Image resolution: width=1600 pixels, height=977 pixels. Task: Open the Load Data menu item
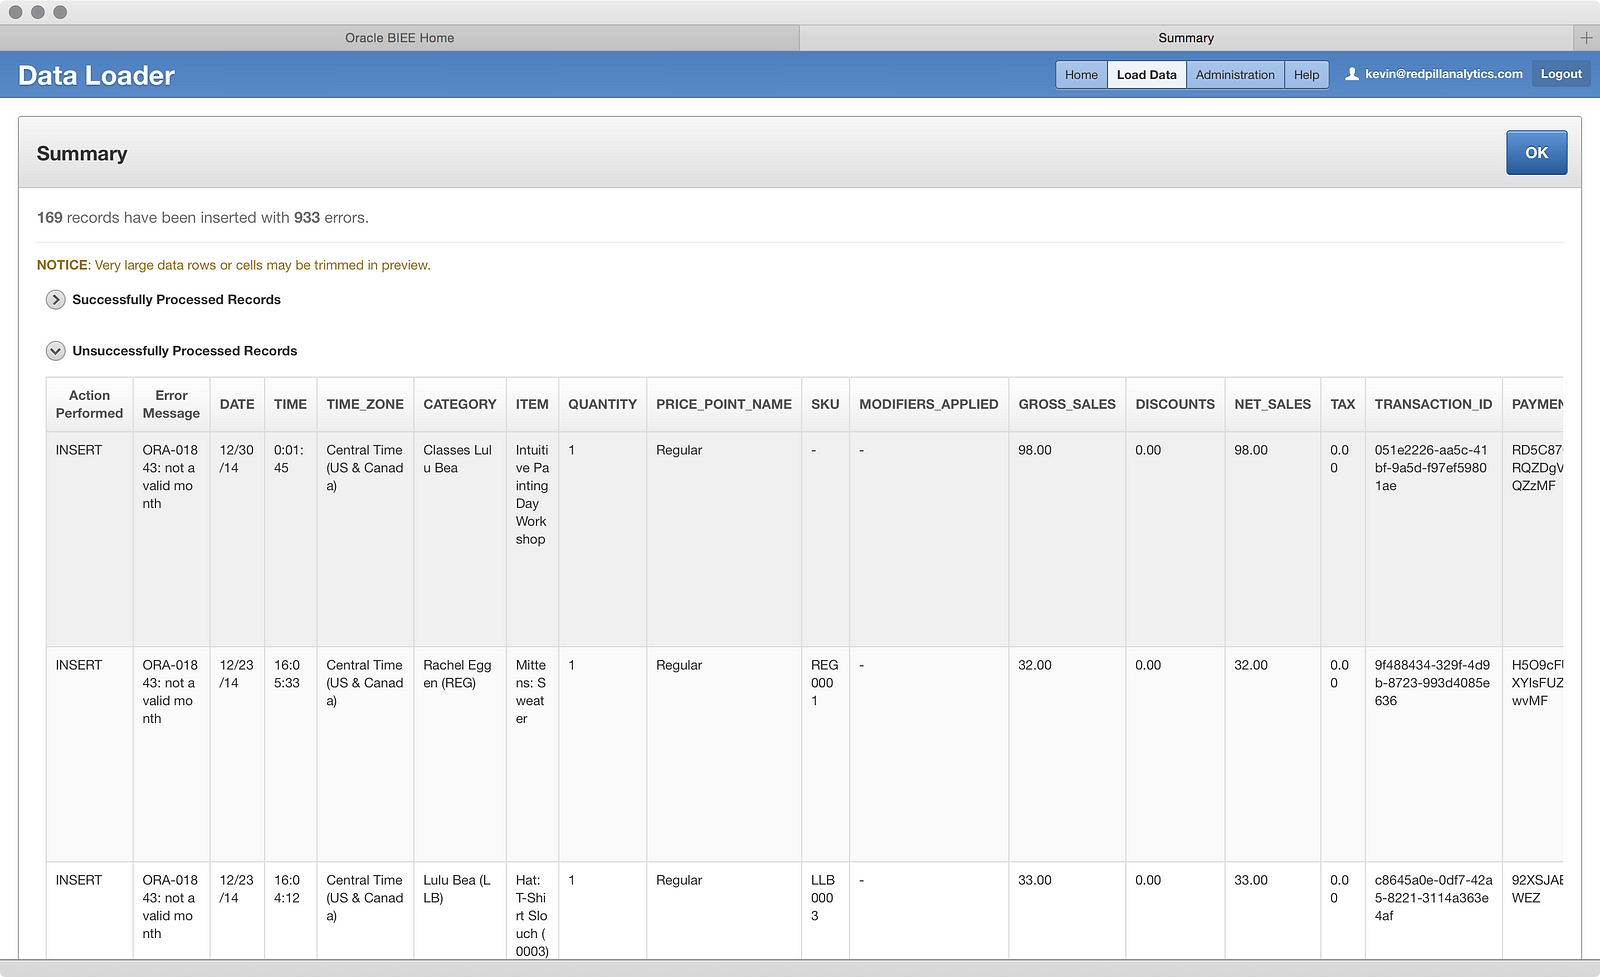tap(1146, 75)
